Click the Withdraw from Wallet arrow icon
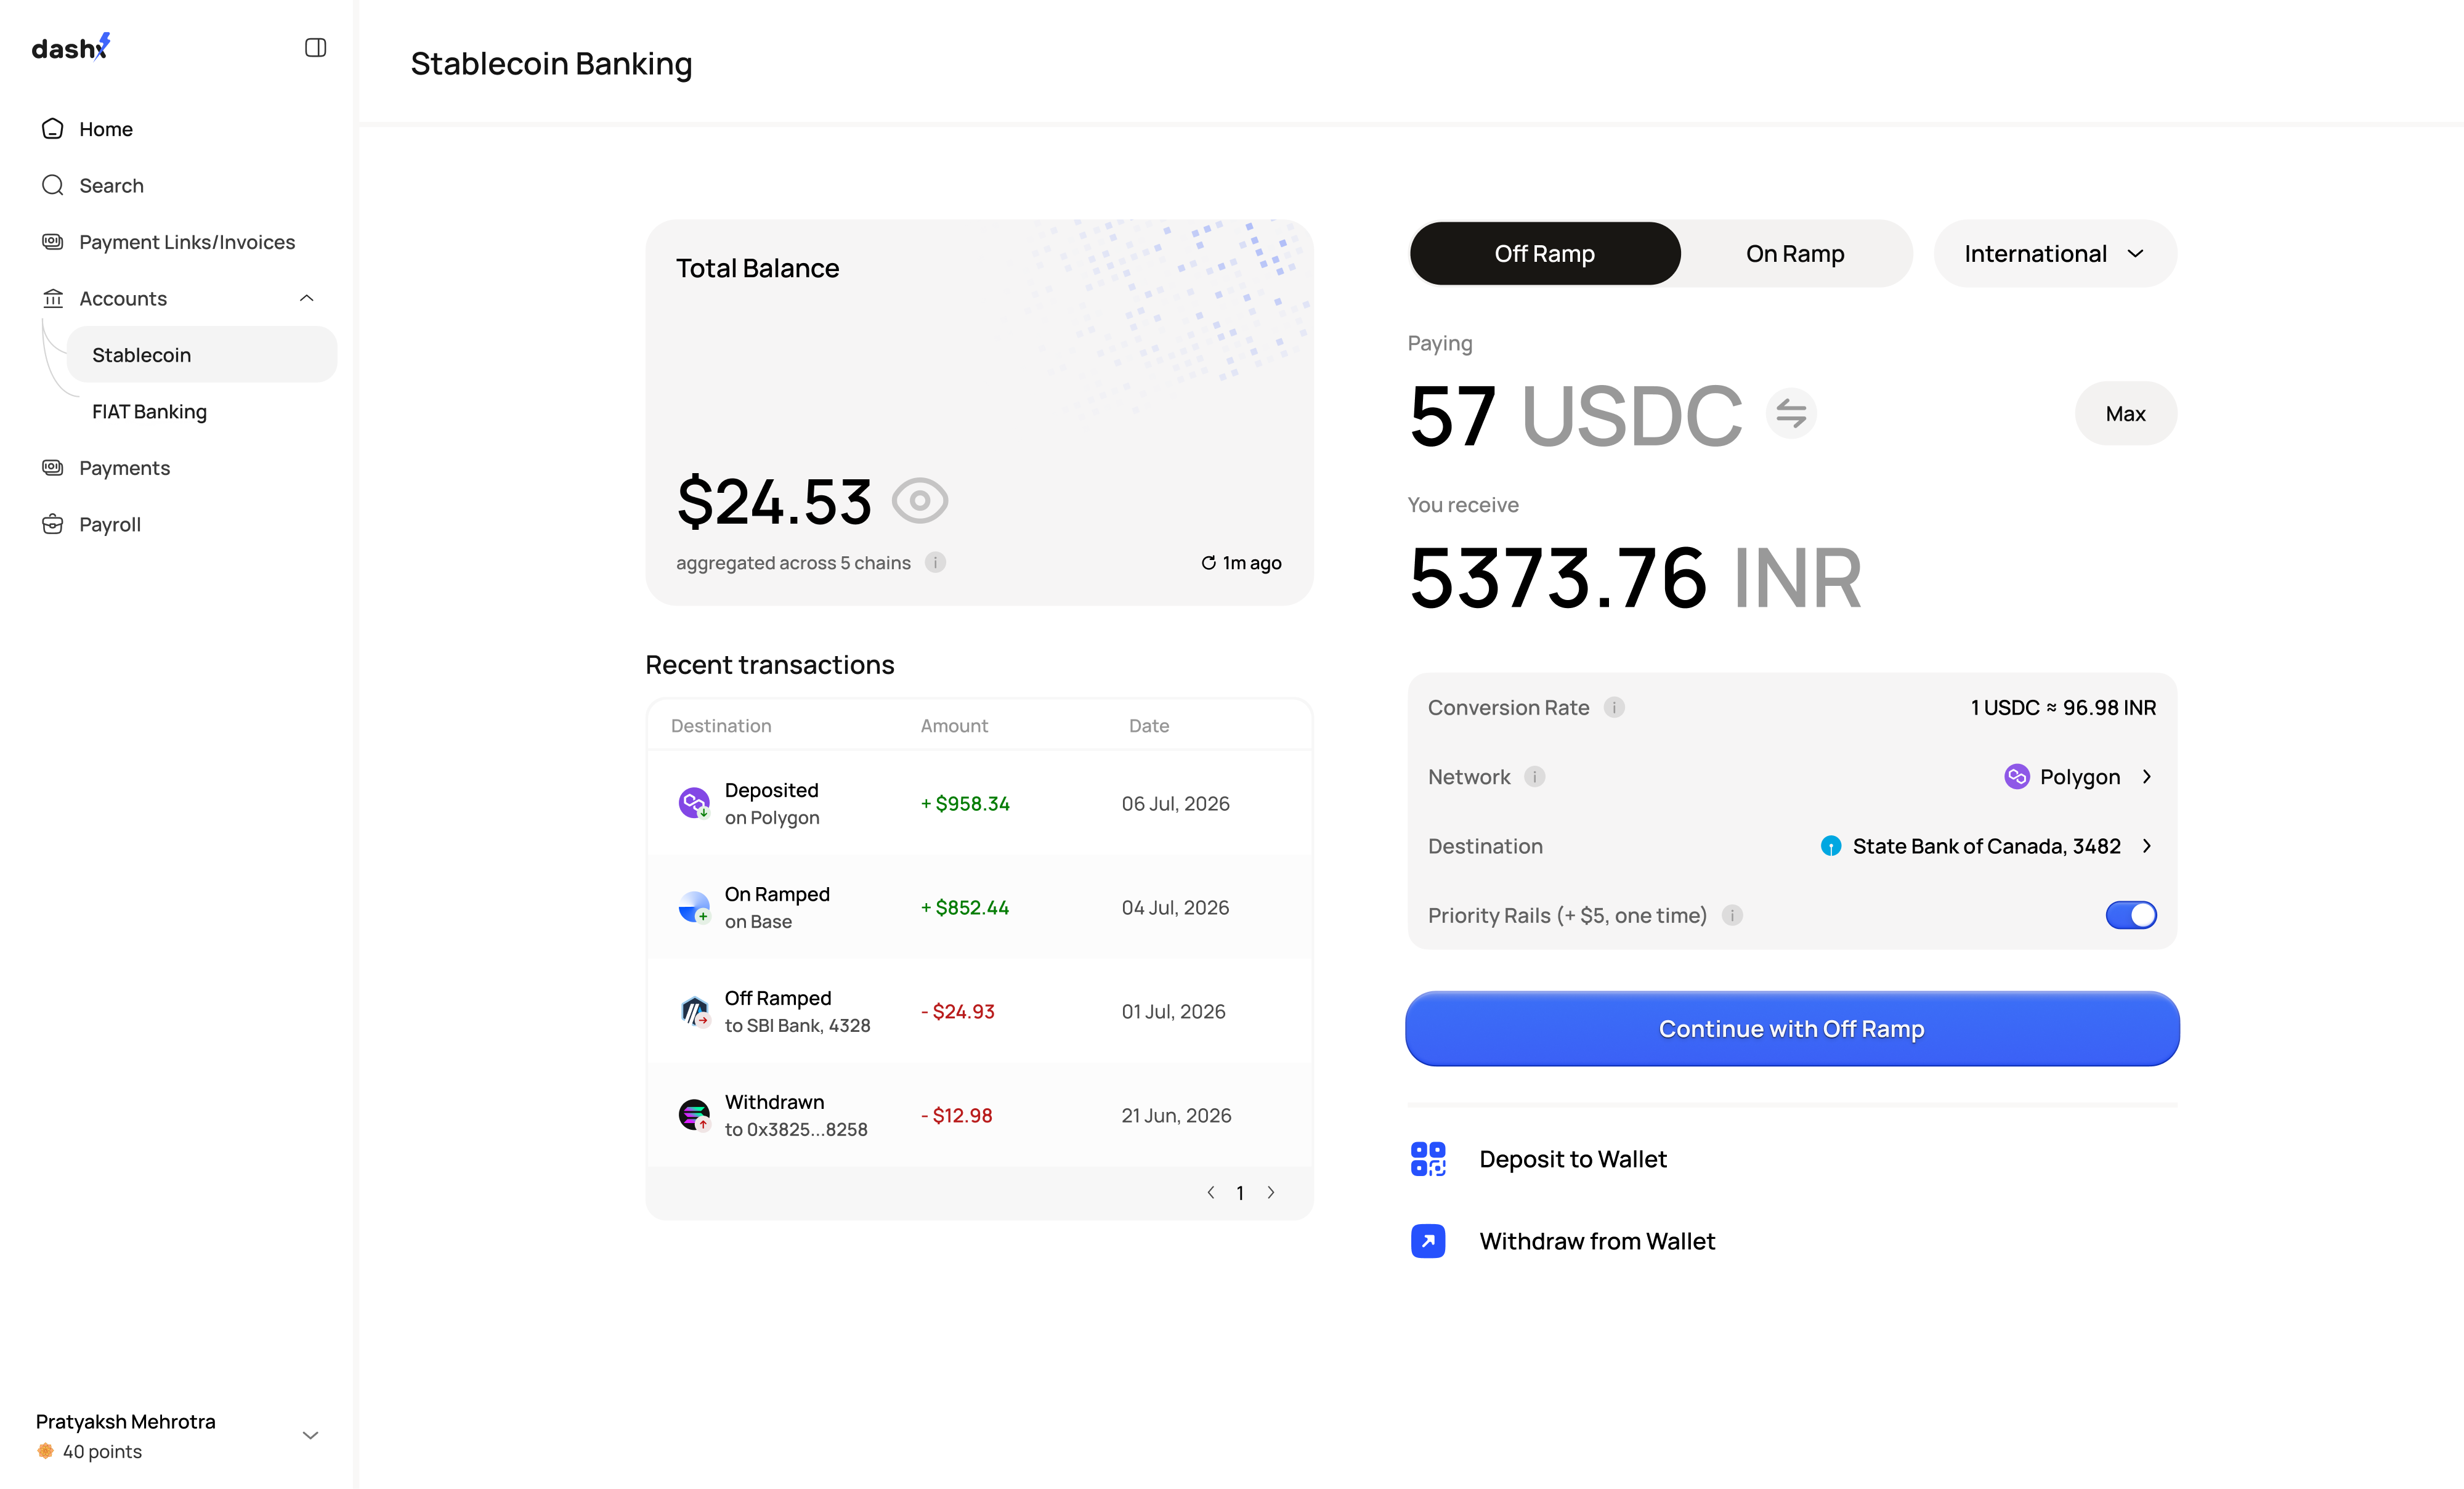Screen dimensions: 2464x1489 coord(1428,1241)
